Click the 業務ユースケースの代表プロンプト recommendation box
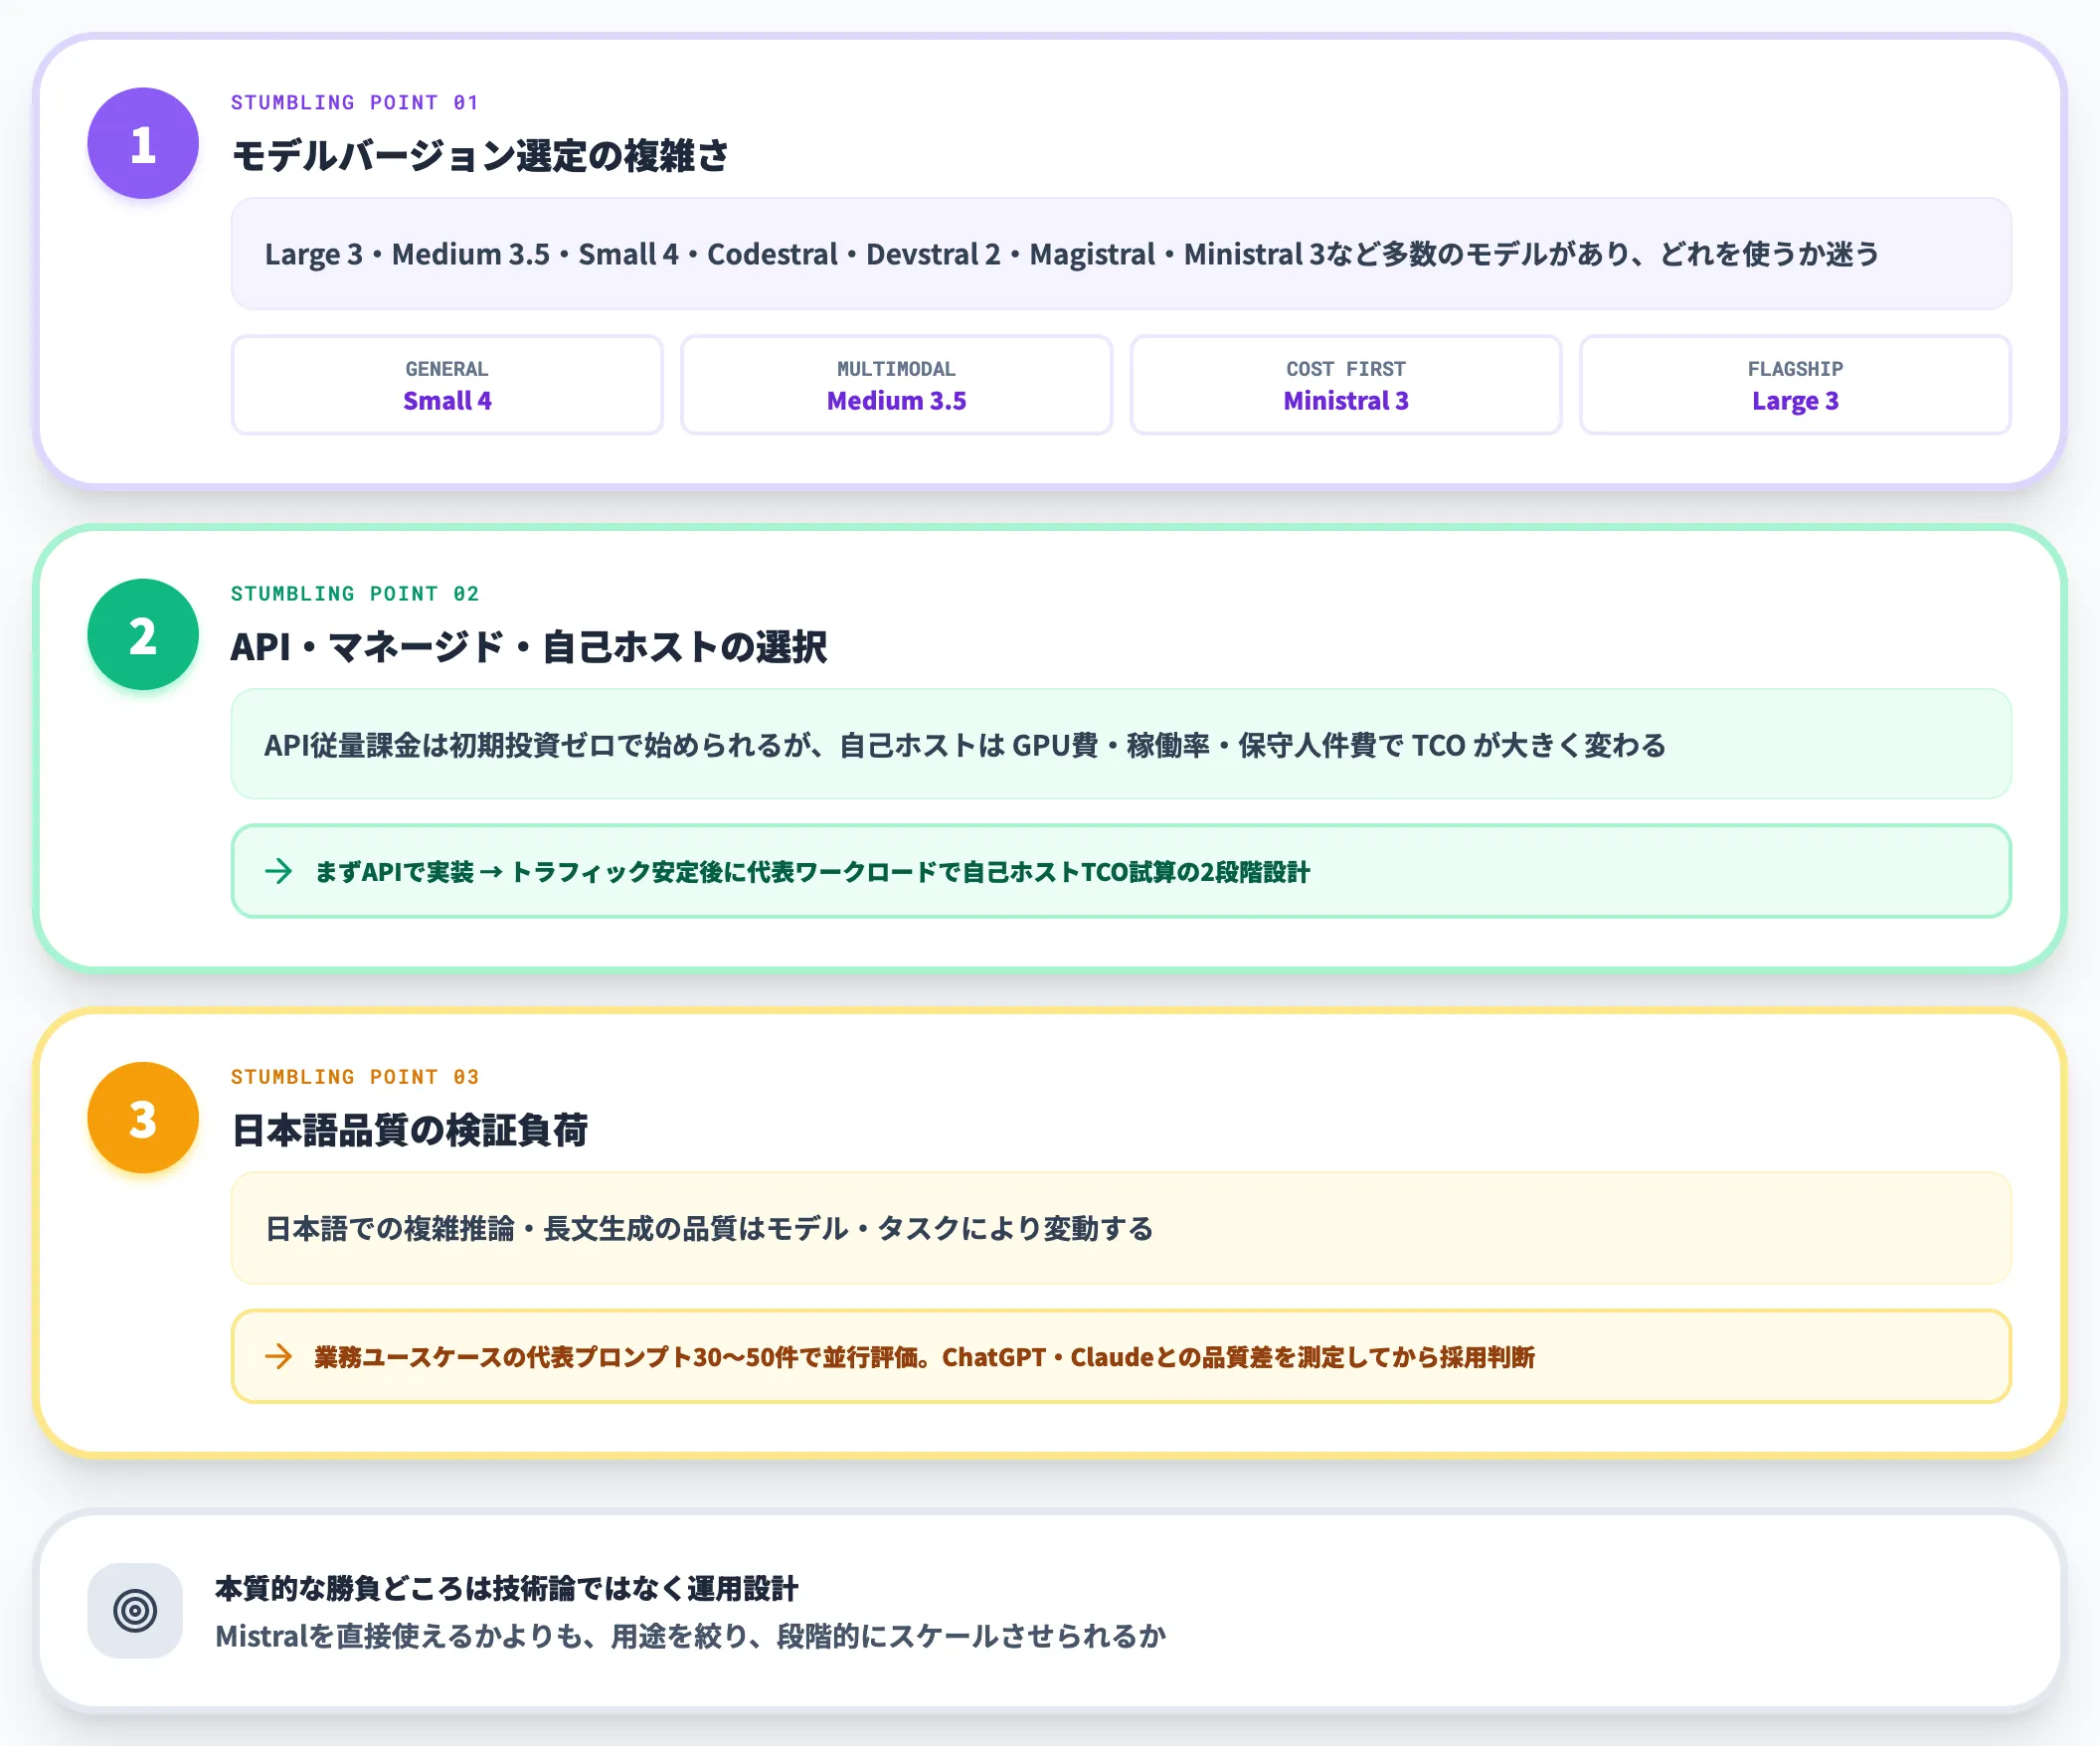 [1121, 1356]
